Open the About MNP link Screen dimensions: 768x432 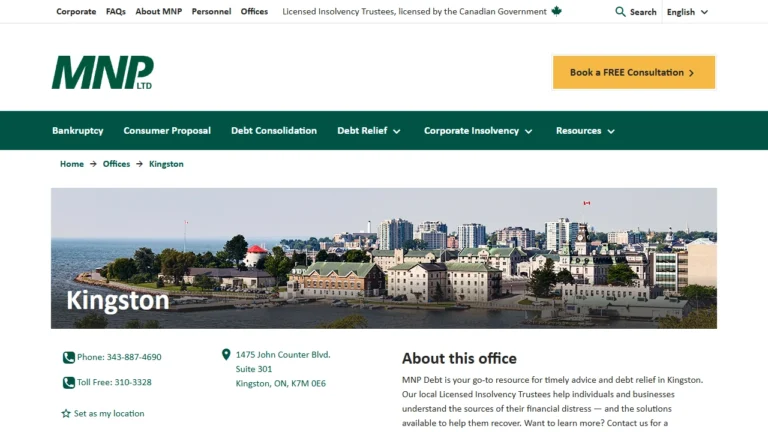[x=159, y=11]
